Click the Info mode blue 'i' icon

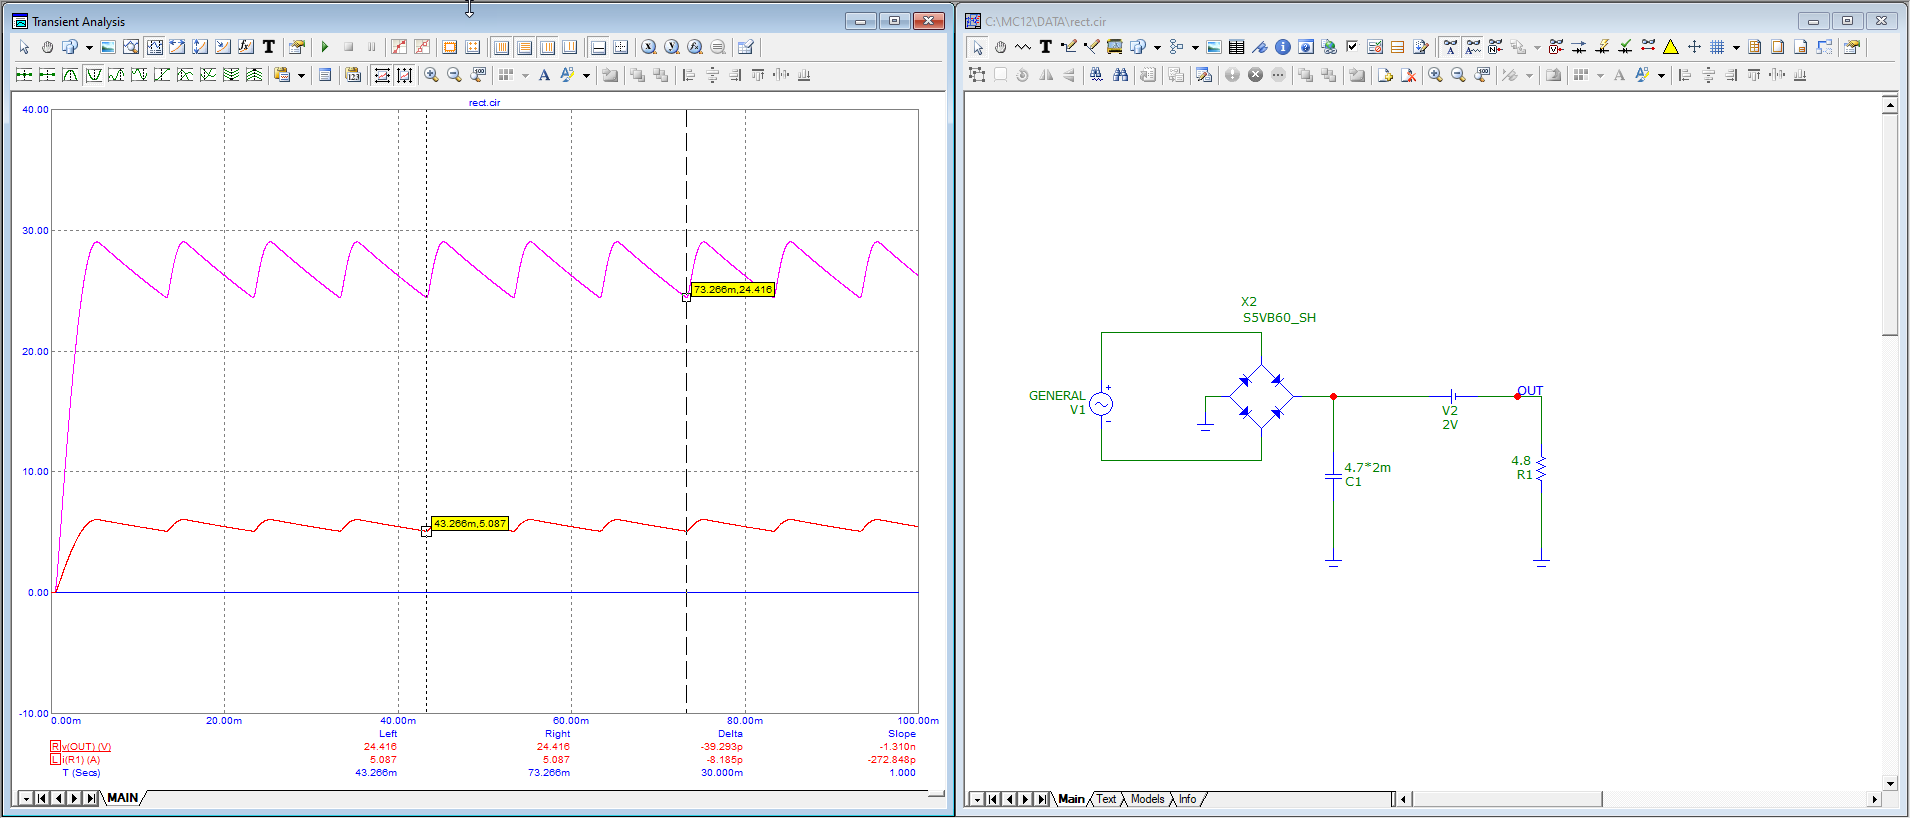click(1282, 47)
